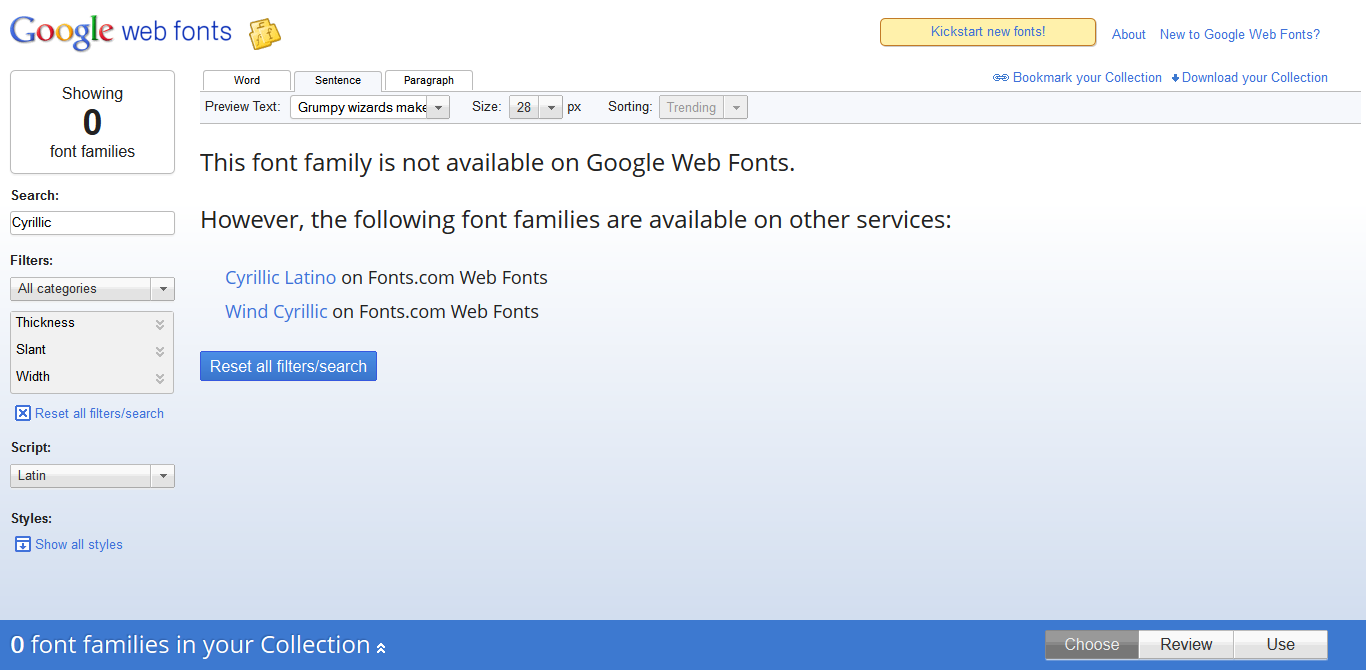Click the X icon beside Reset filters
This screenshot has width=1366, height=670.
coord(23,413)
